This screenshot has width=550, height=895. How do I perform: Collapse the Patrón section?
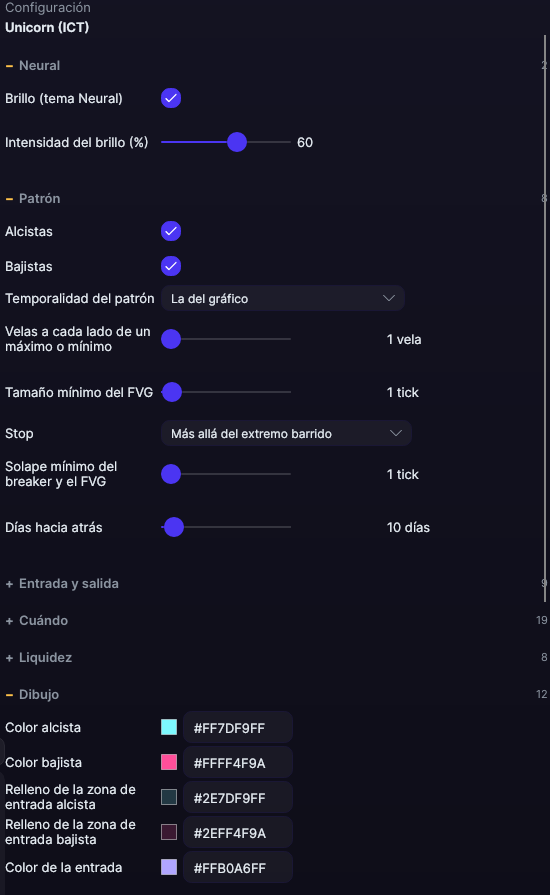click(33, 199)
